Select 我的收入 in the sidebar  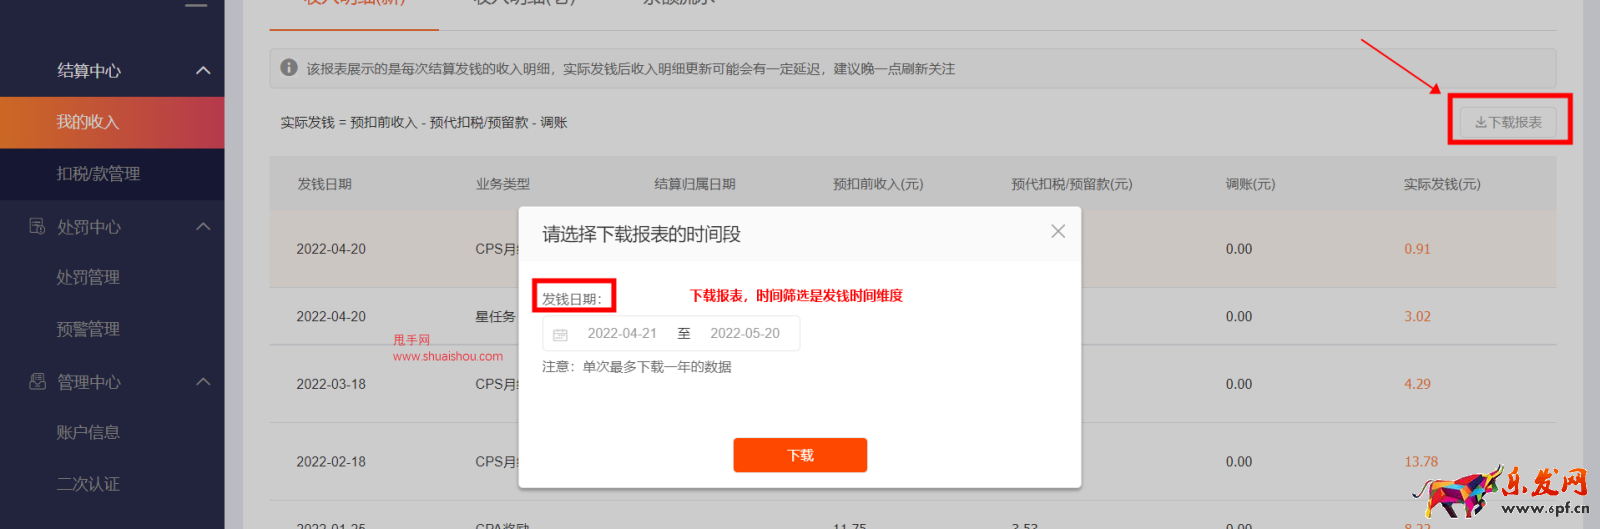[88, 122]
